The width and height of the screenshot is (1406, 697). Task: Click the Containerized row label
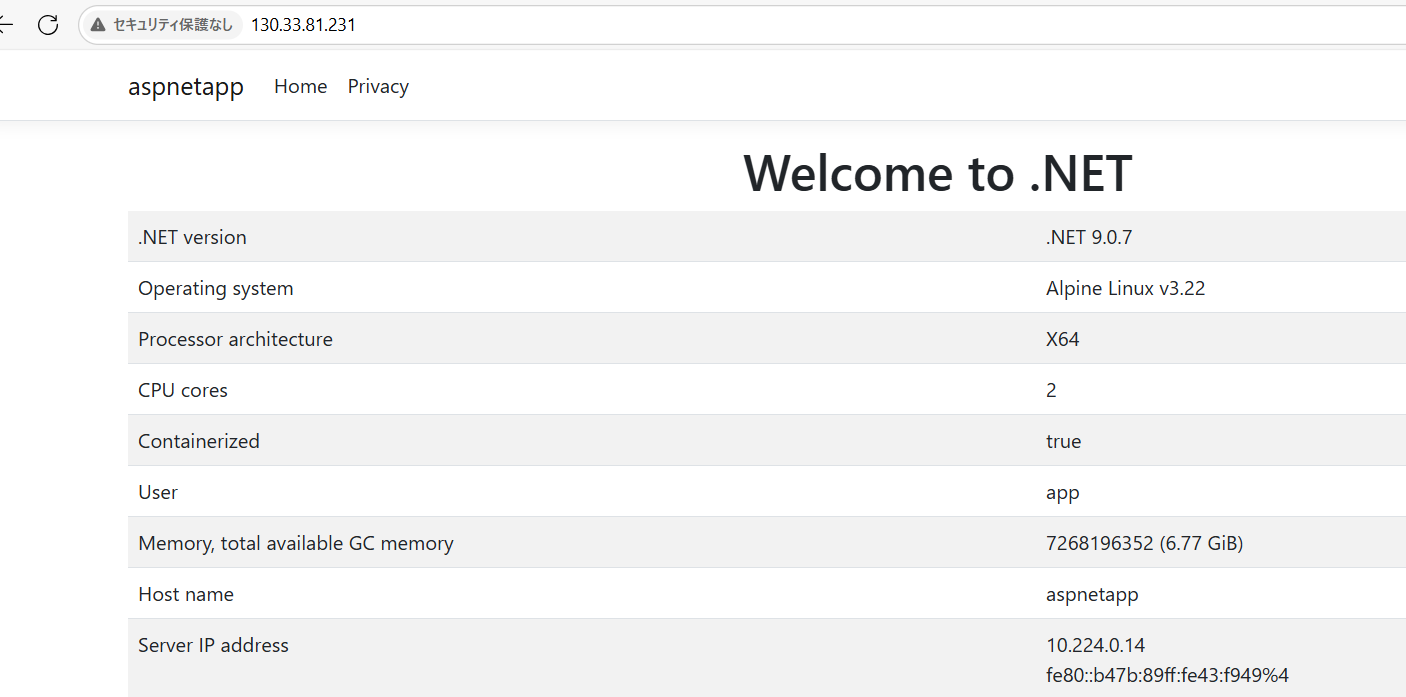[199, 441]
